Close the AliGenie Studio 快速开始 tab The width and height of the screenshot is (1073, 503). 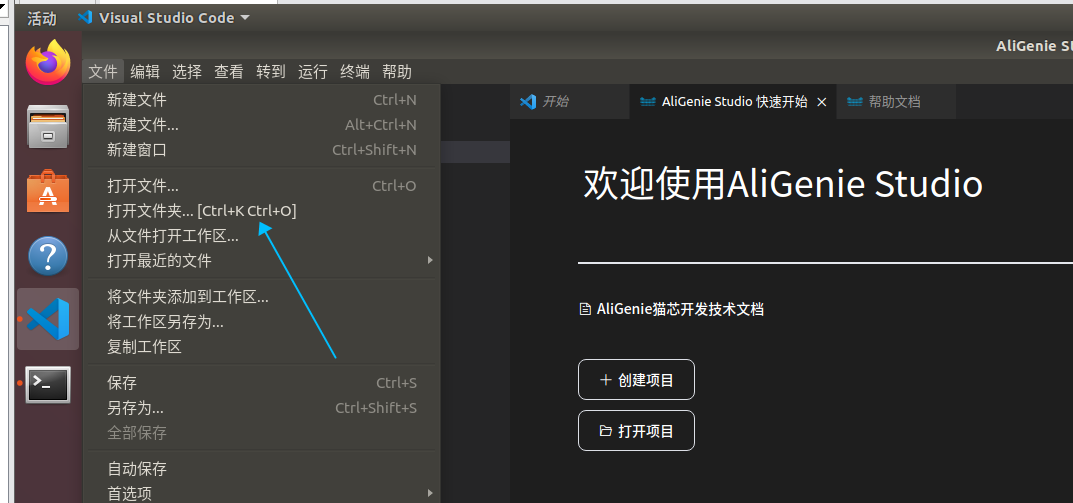pos(823,102)
